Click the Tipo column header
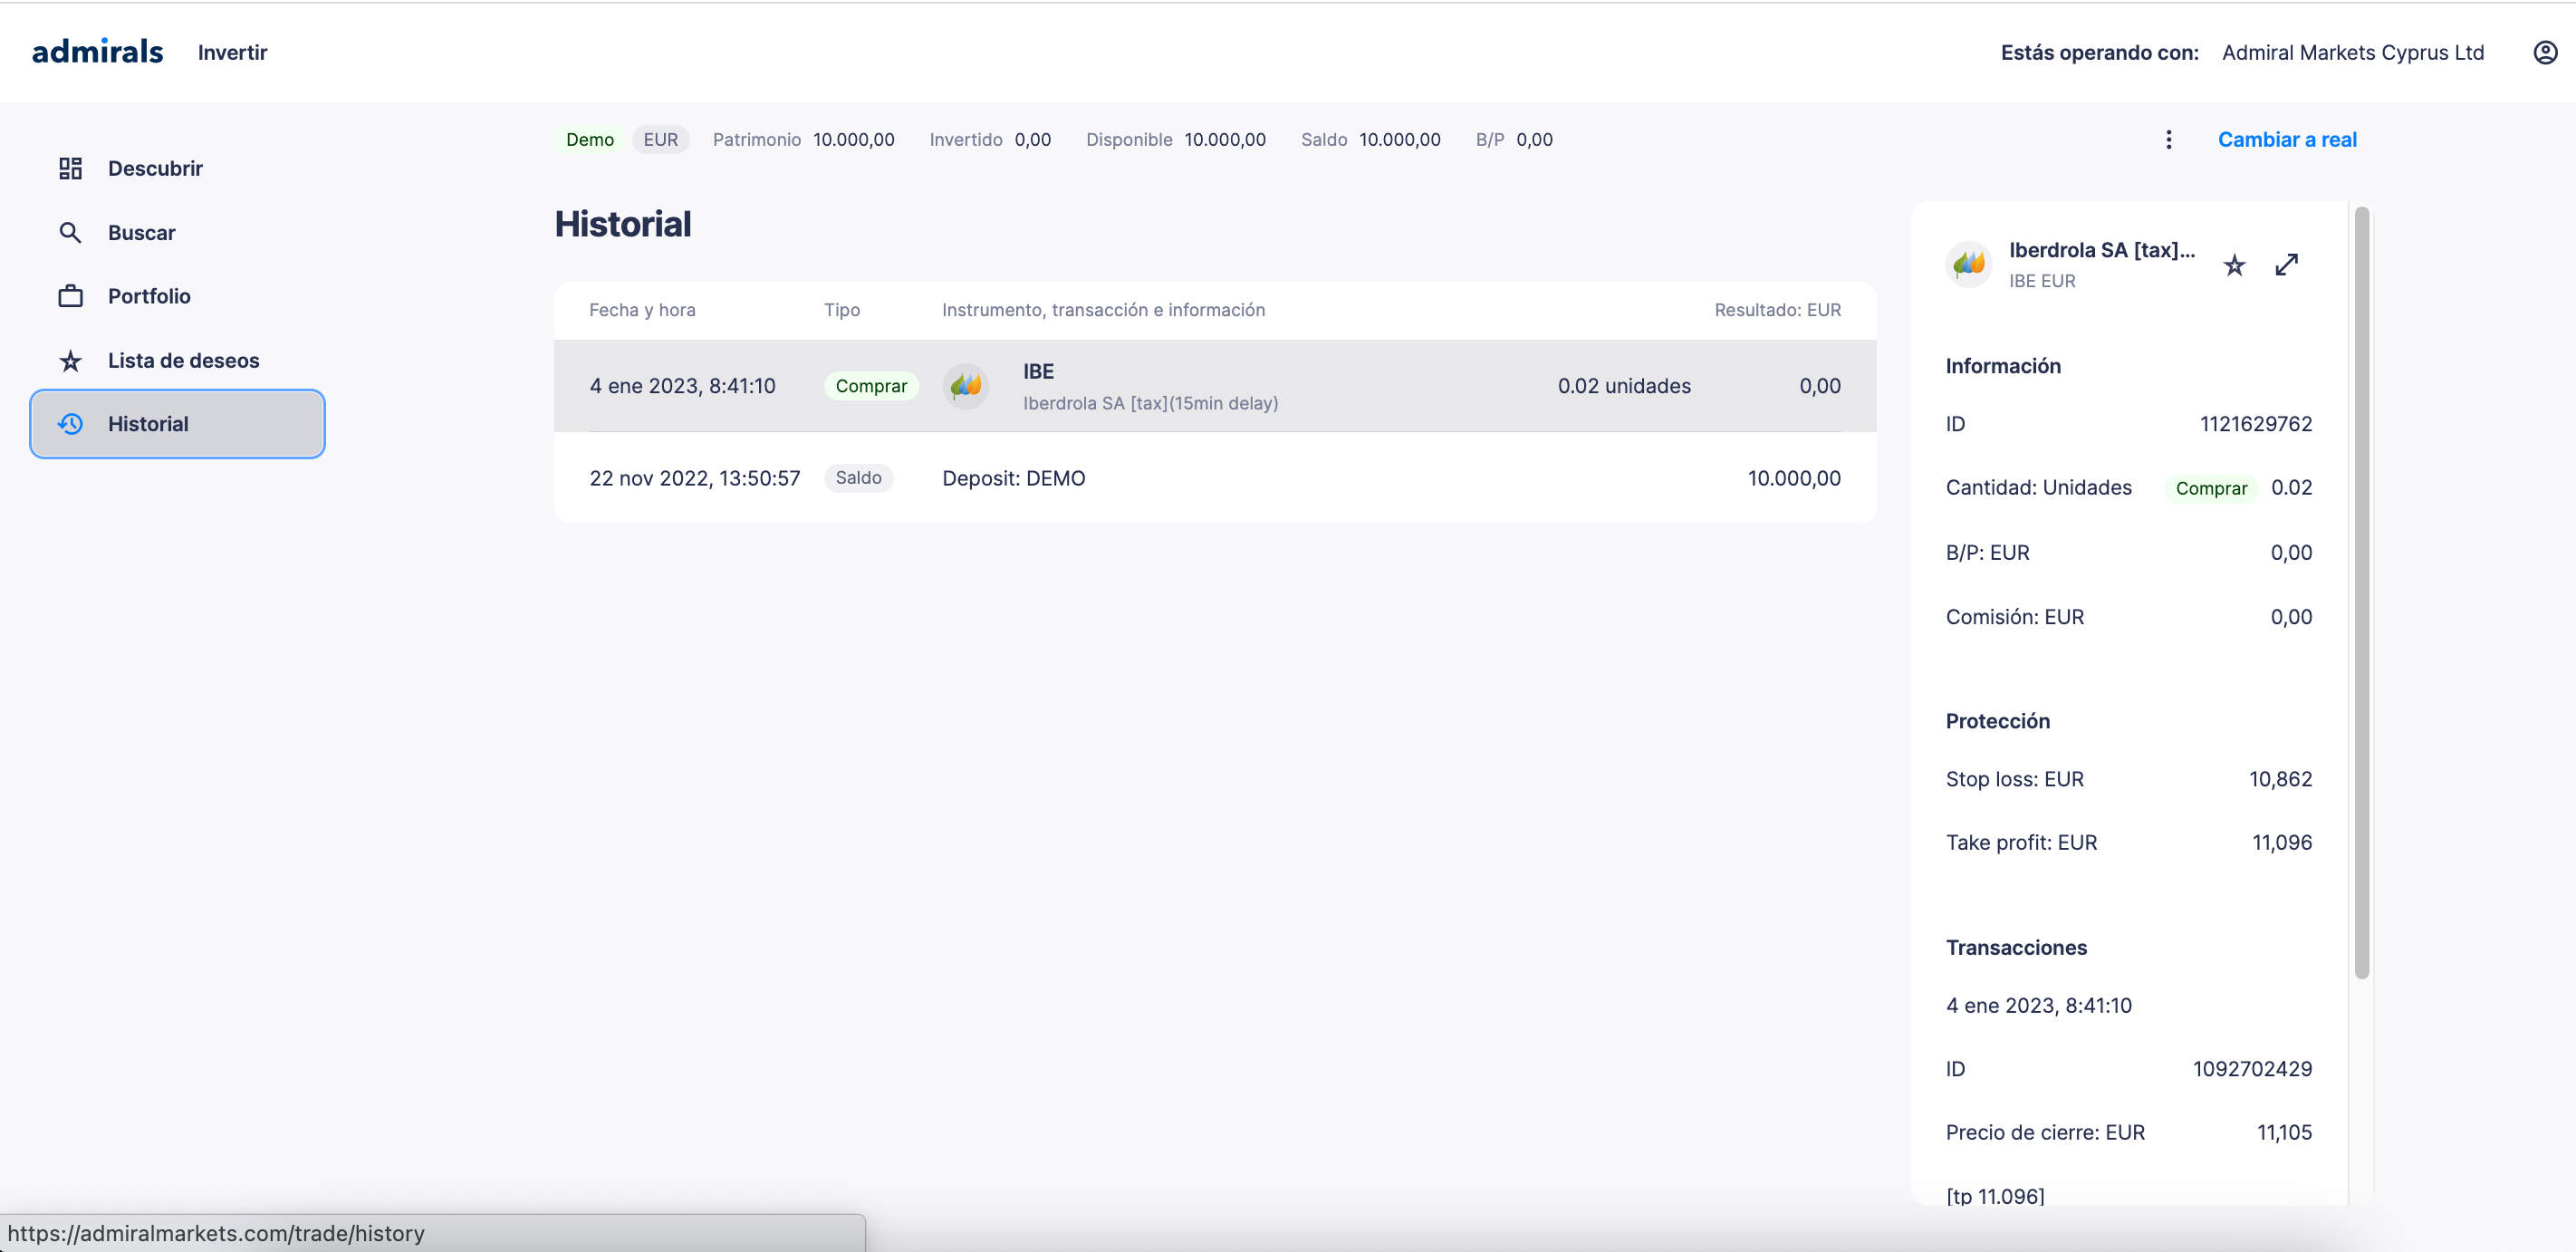Viewport: 2576px width, 1252px height. click(842, 310)
